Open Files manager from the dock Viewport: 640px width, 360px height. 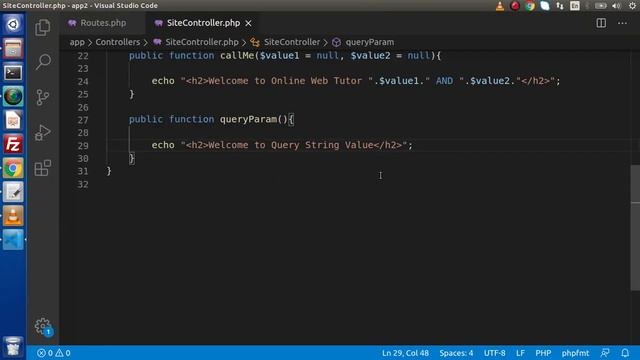point(13,49)
